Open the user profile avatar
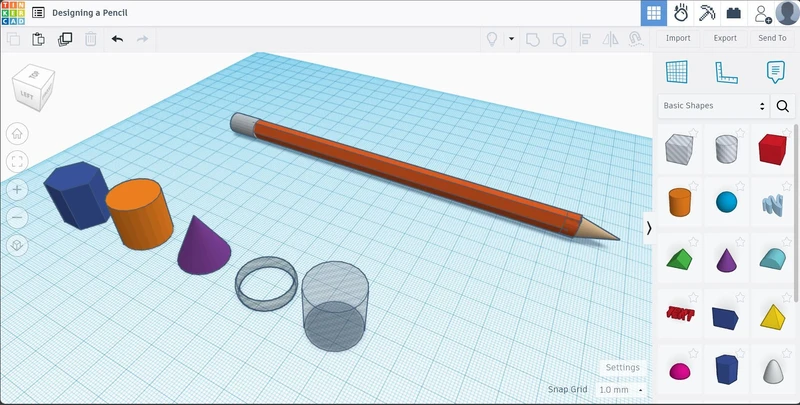 (787, 13)
